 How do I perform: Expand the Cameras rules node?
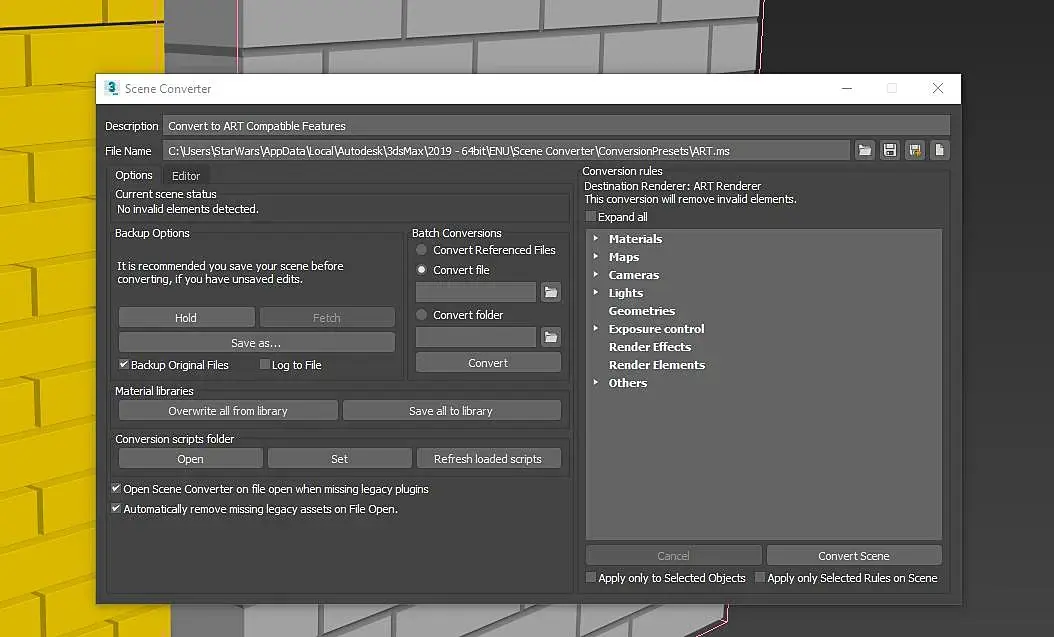[596, 274]
